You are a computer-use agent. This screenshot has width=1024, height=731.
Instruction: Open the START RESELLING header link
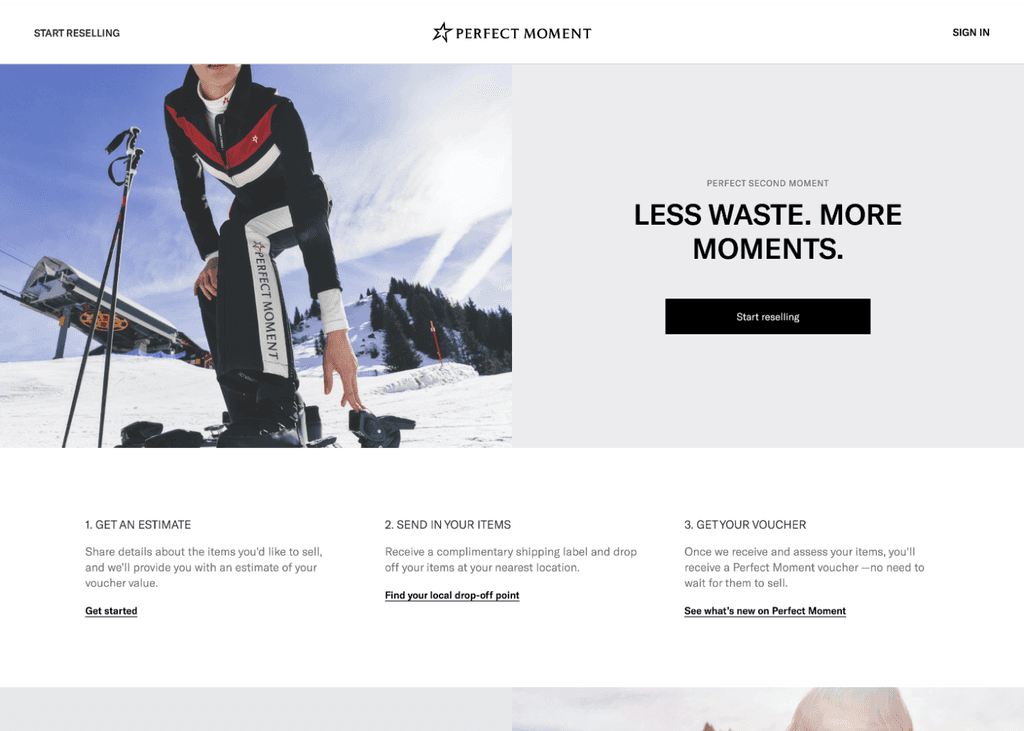77,33
